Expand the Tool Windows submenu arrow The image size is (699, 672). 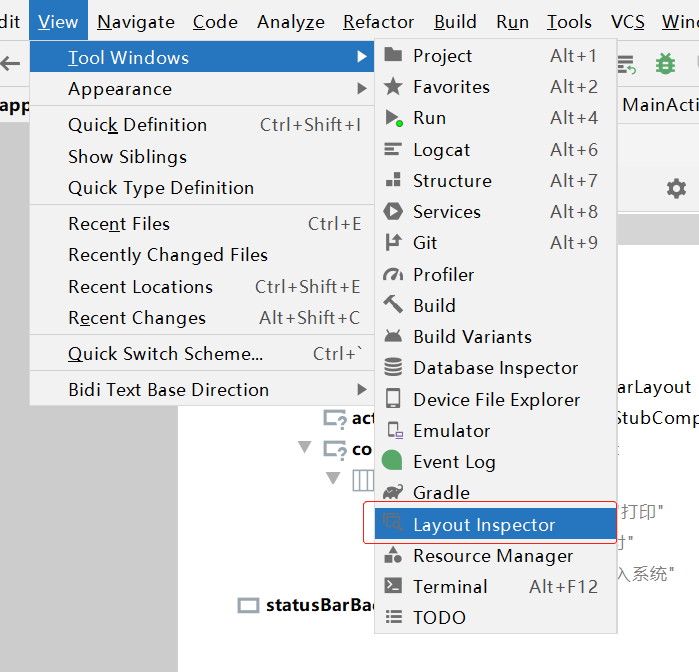362,57
